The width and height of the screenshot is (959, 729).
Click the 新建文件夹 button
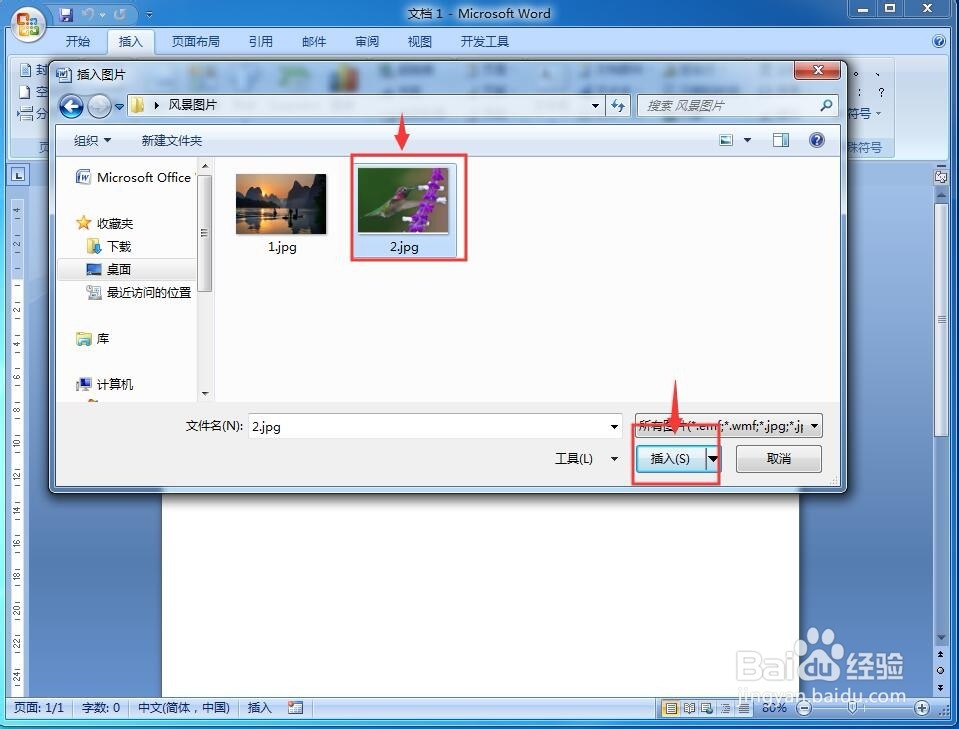point(172,141)
